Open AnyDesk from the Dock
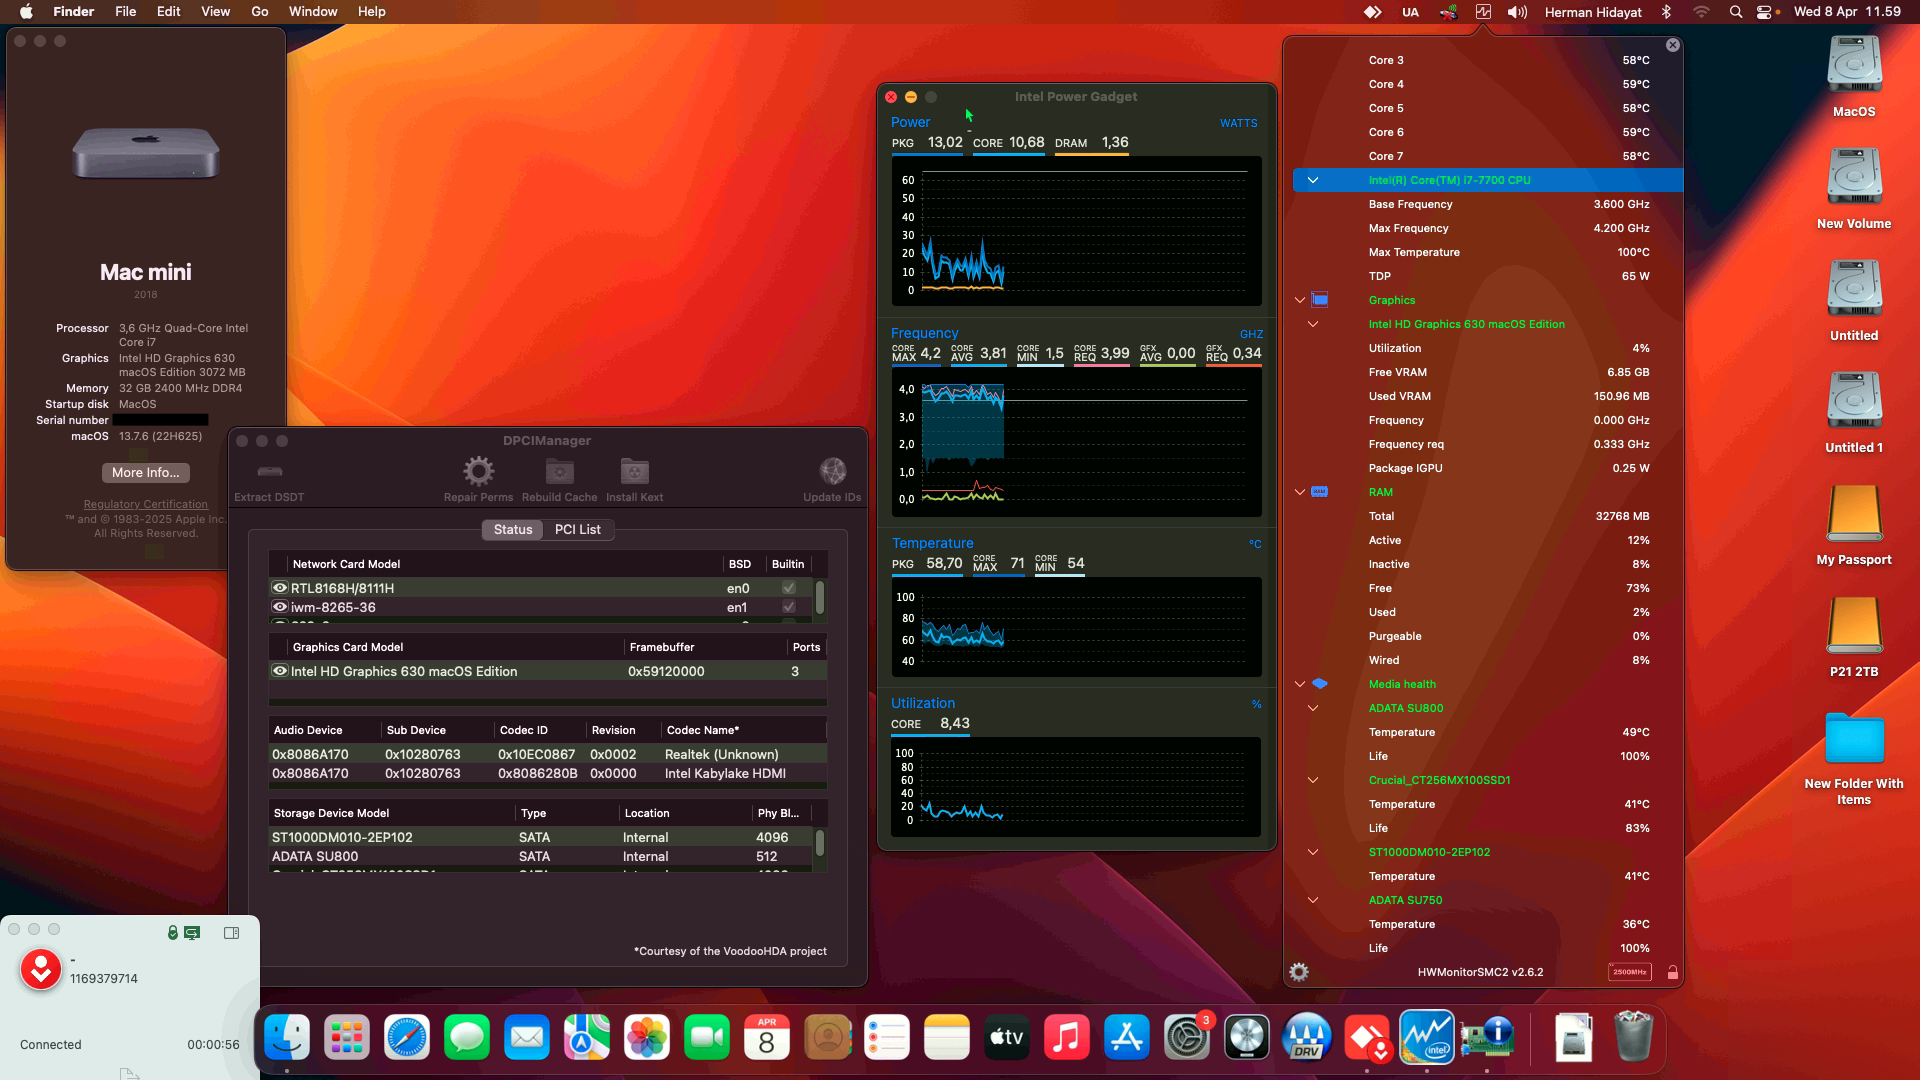This screenshot has width=1920, height=1080. pos(1367,1037)
